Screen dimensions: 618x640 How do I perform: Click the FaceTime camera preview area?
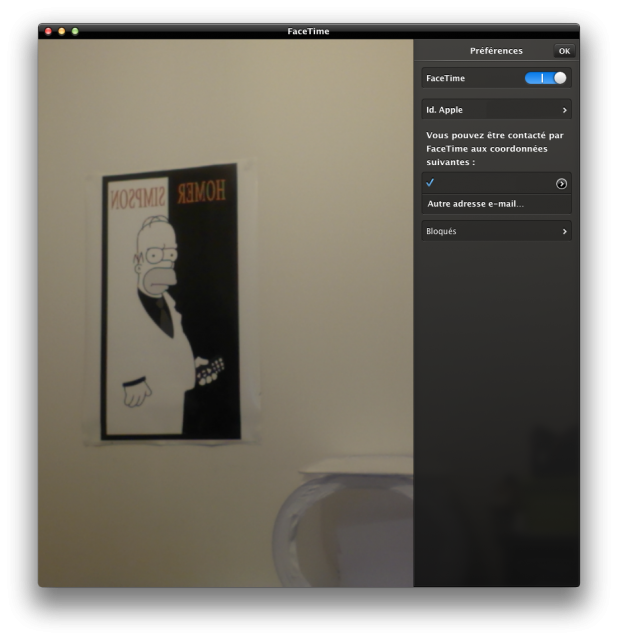click(226, 313)
